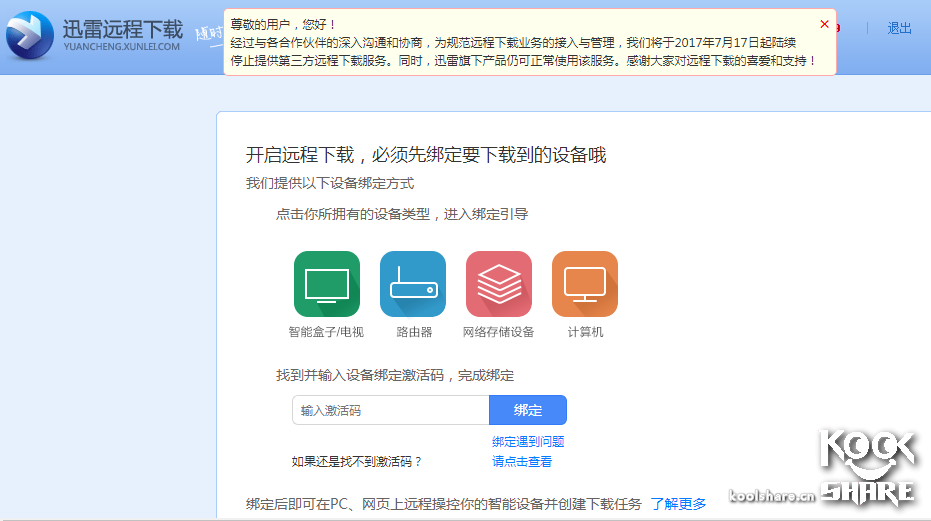This screenshot has width=931, height=521.
Task: Click the 请点击查看 link
Action: click(522, 462)
